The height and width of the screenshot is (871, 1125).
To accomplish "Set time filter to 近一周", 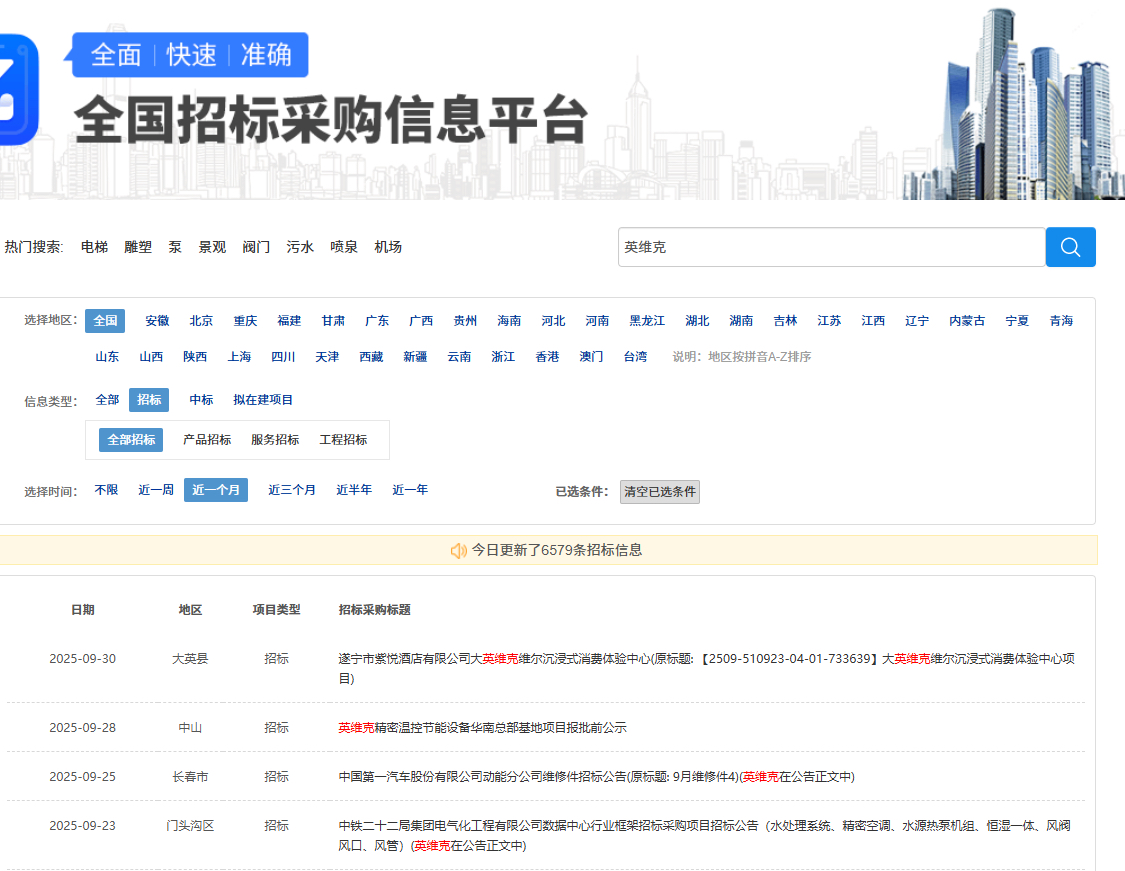I will pyautogui.click(x=156, y=490).
